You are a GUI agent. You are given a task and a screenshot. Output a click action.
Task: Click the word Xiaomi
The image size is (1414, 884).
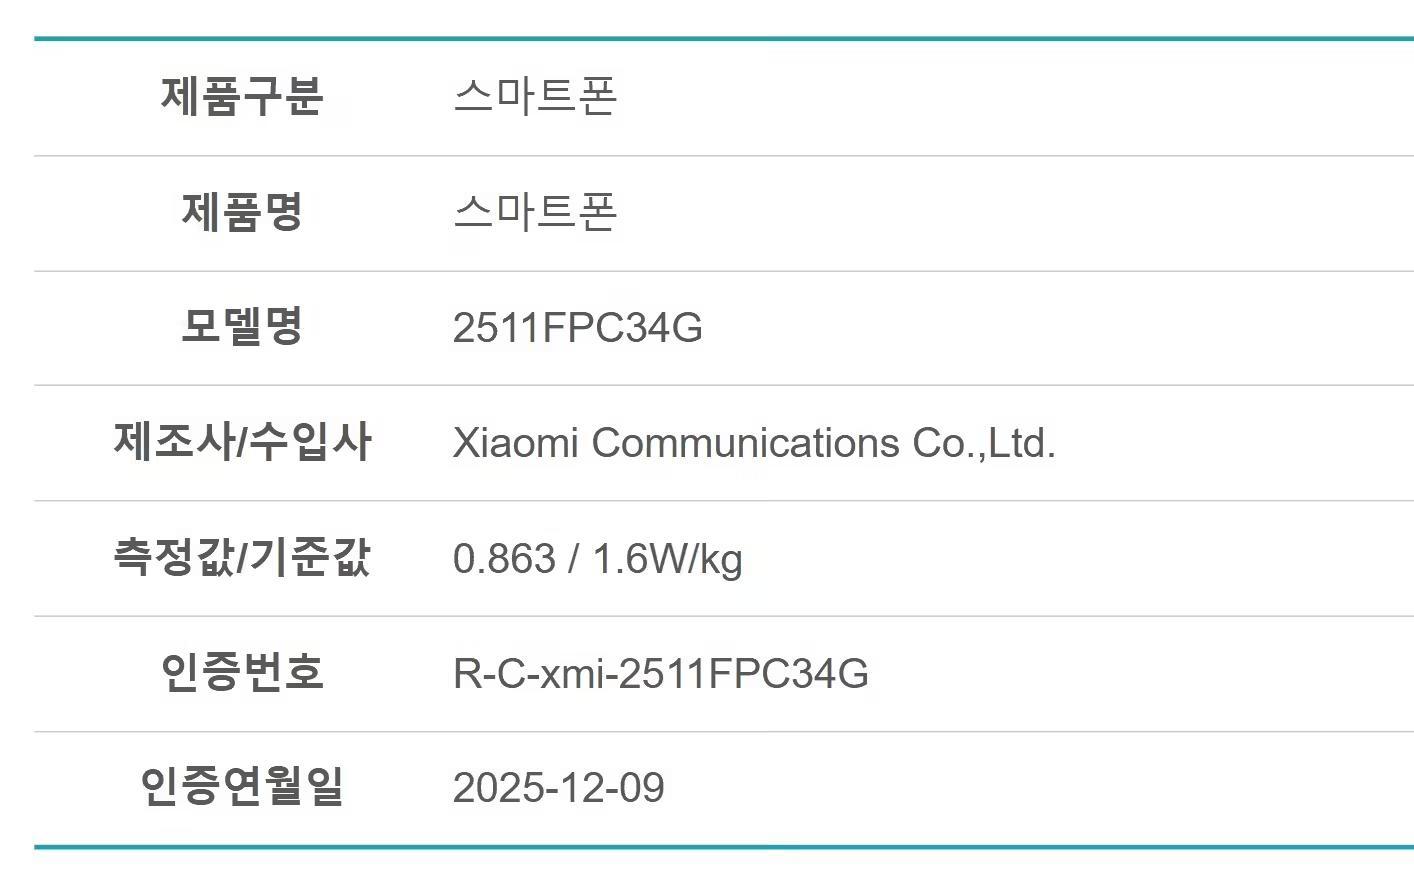coord(515,443)
